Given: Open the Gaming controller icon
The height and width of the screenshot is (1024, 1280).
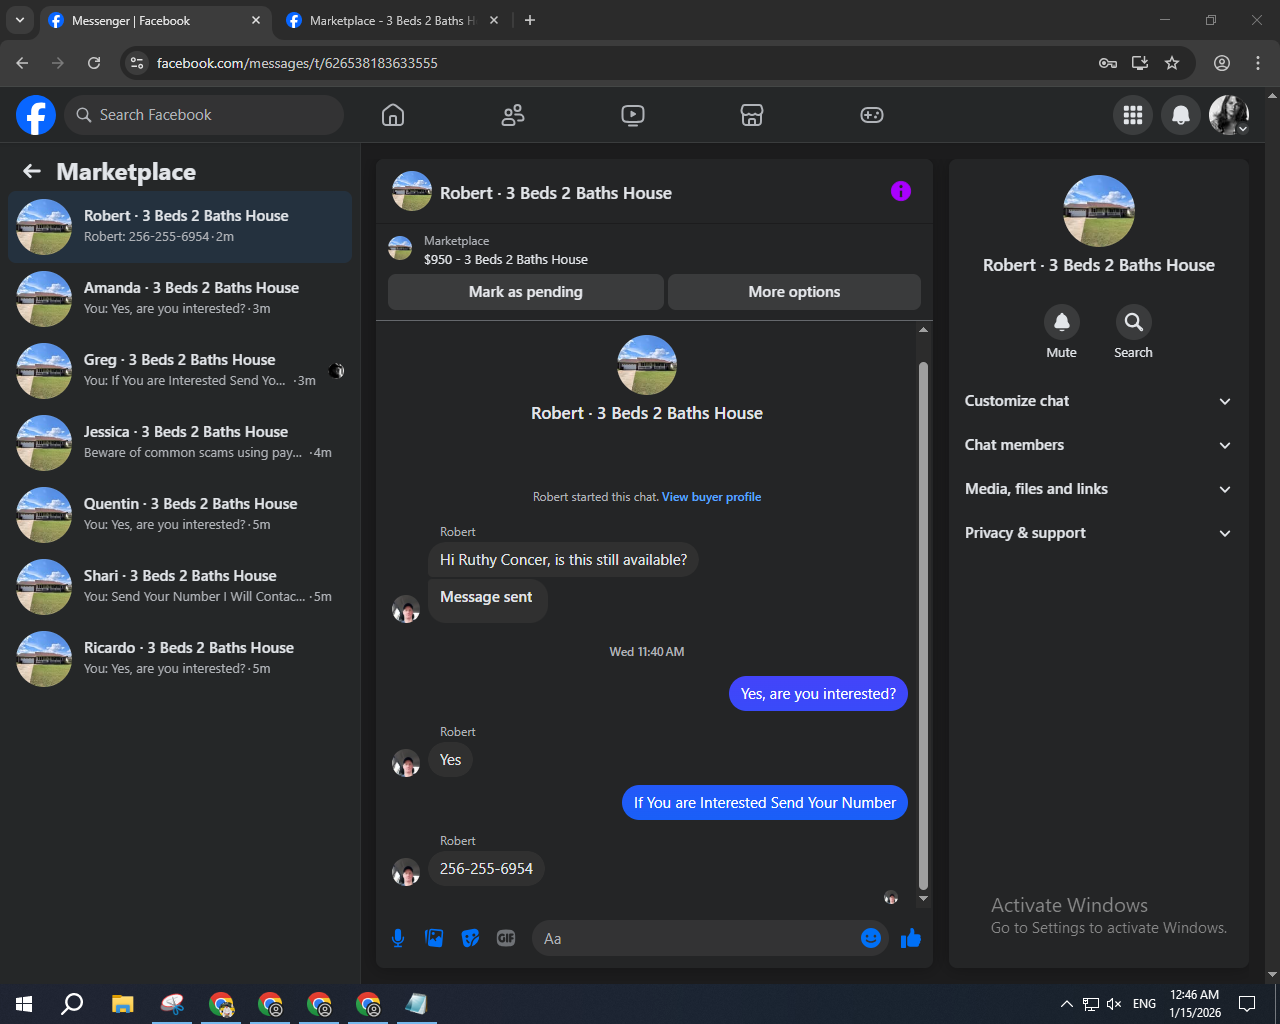Looking at the screenshot, I should 872,115.
